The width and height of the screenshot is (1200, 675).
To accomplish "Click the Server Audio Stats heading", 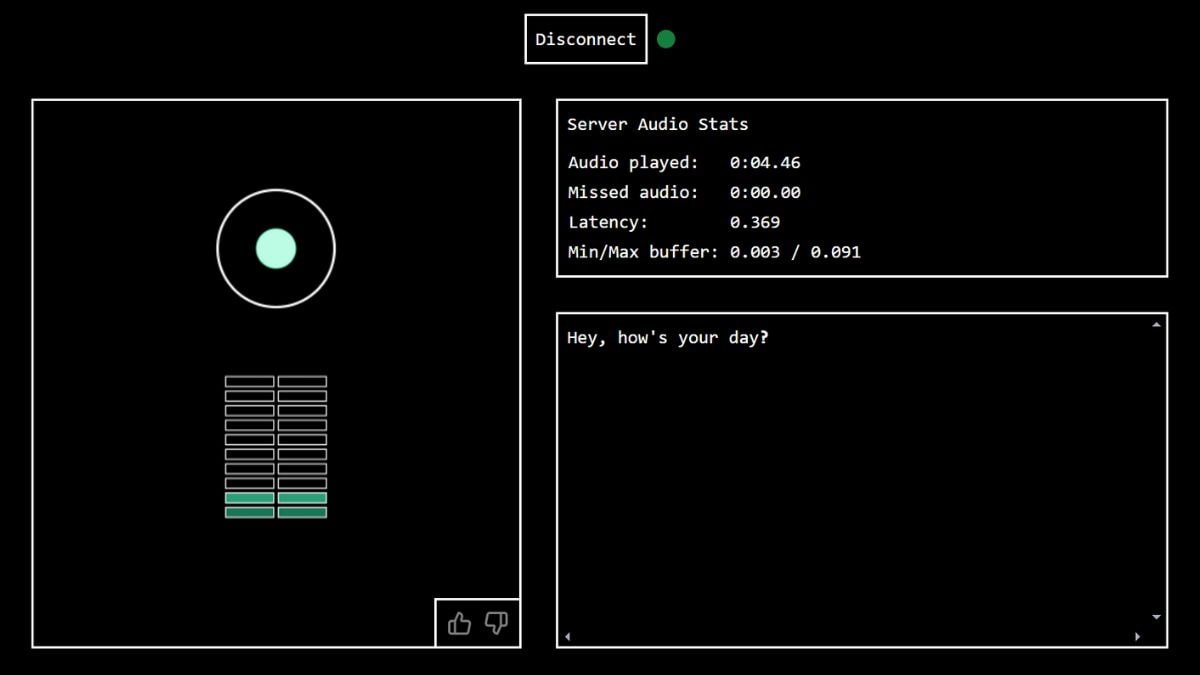I will click(657, 124).
